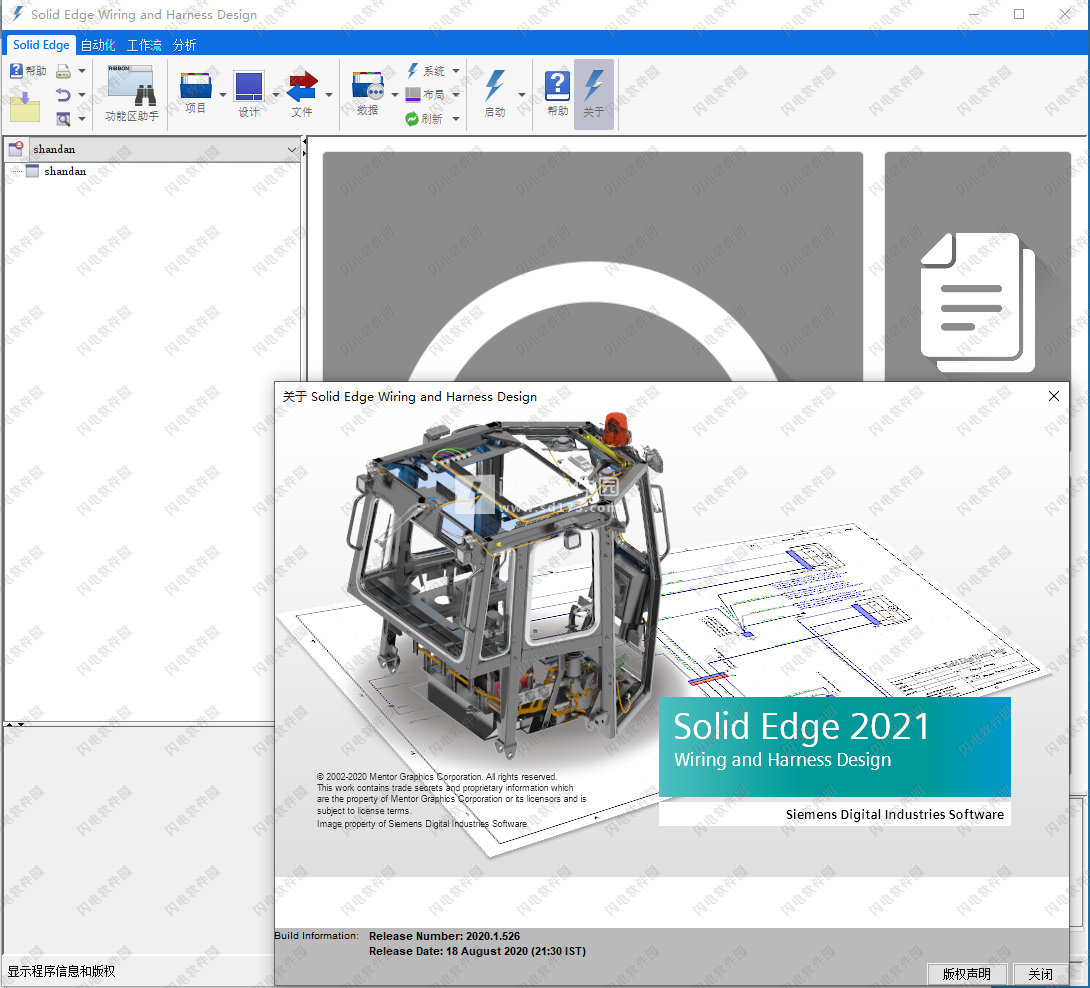Open the shandan project combo box
The image size is (1090, 988).
pyautogui.click(x=165, y=149)
